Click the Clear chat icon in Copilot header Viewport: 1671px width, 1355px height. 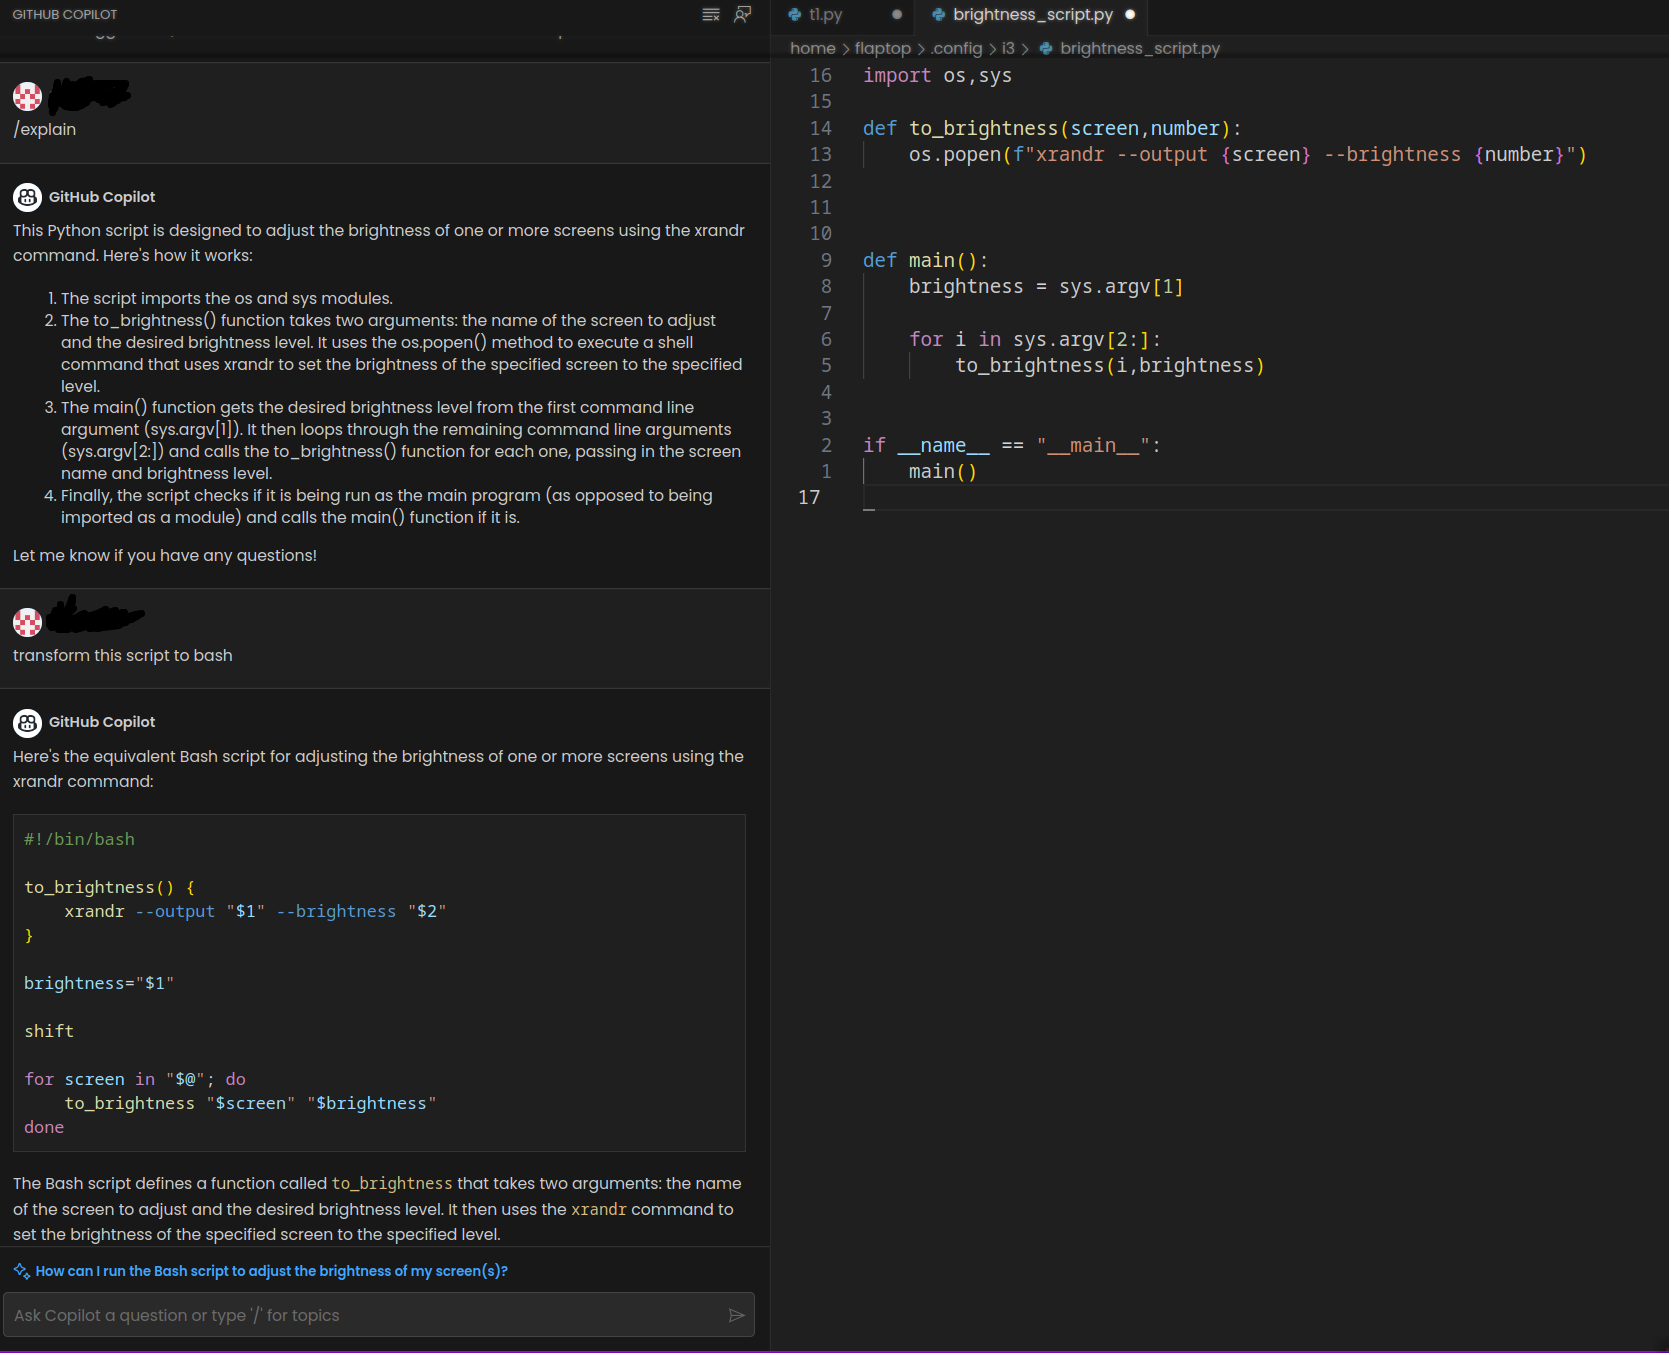711,14
